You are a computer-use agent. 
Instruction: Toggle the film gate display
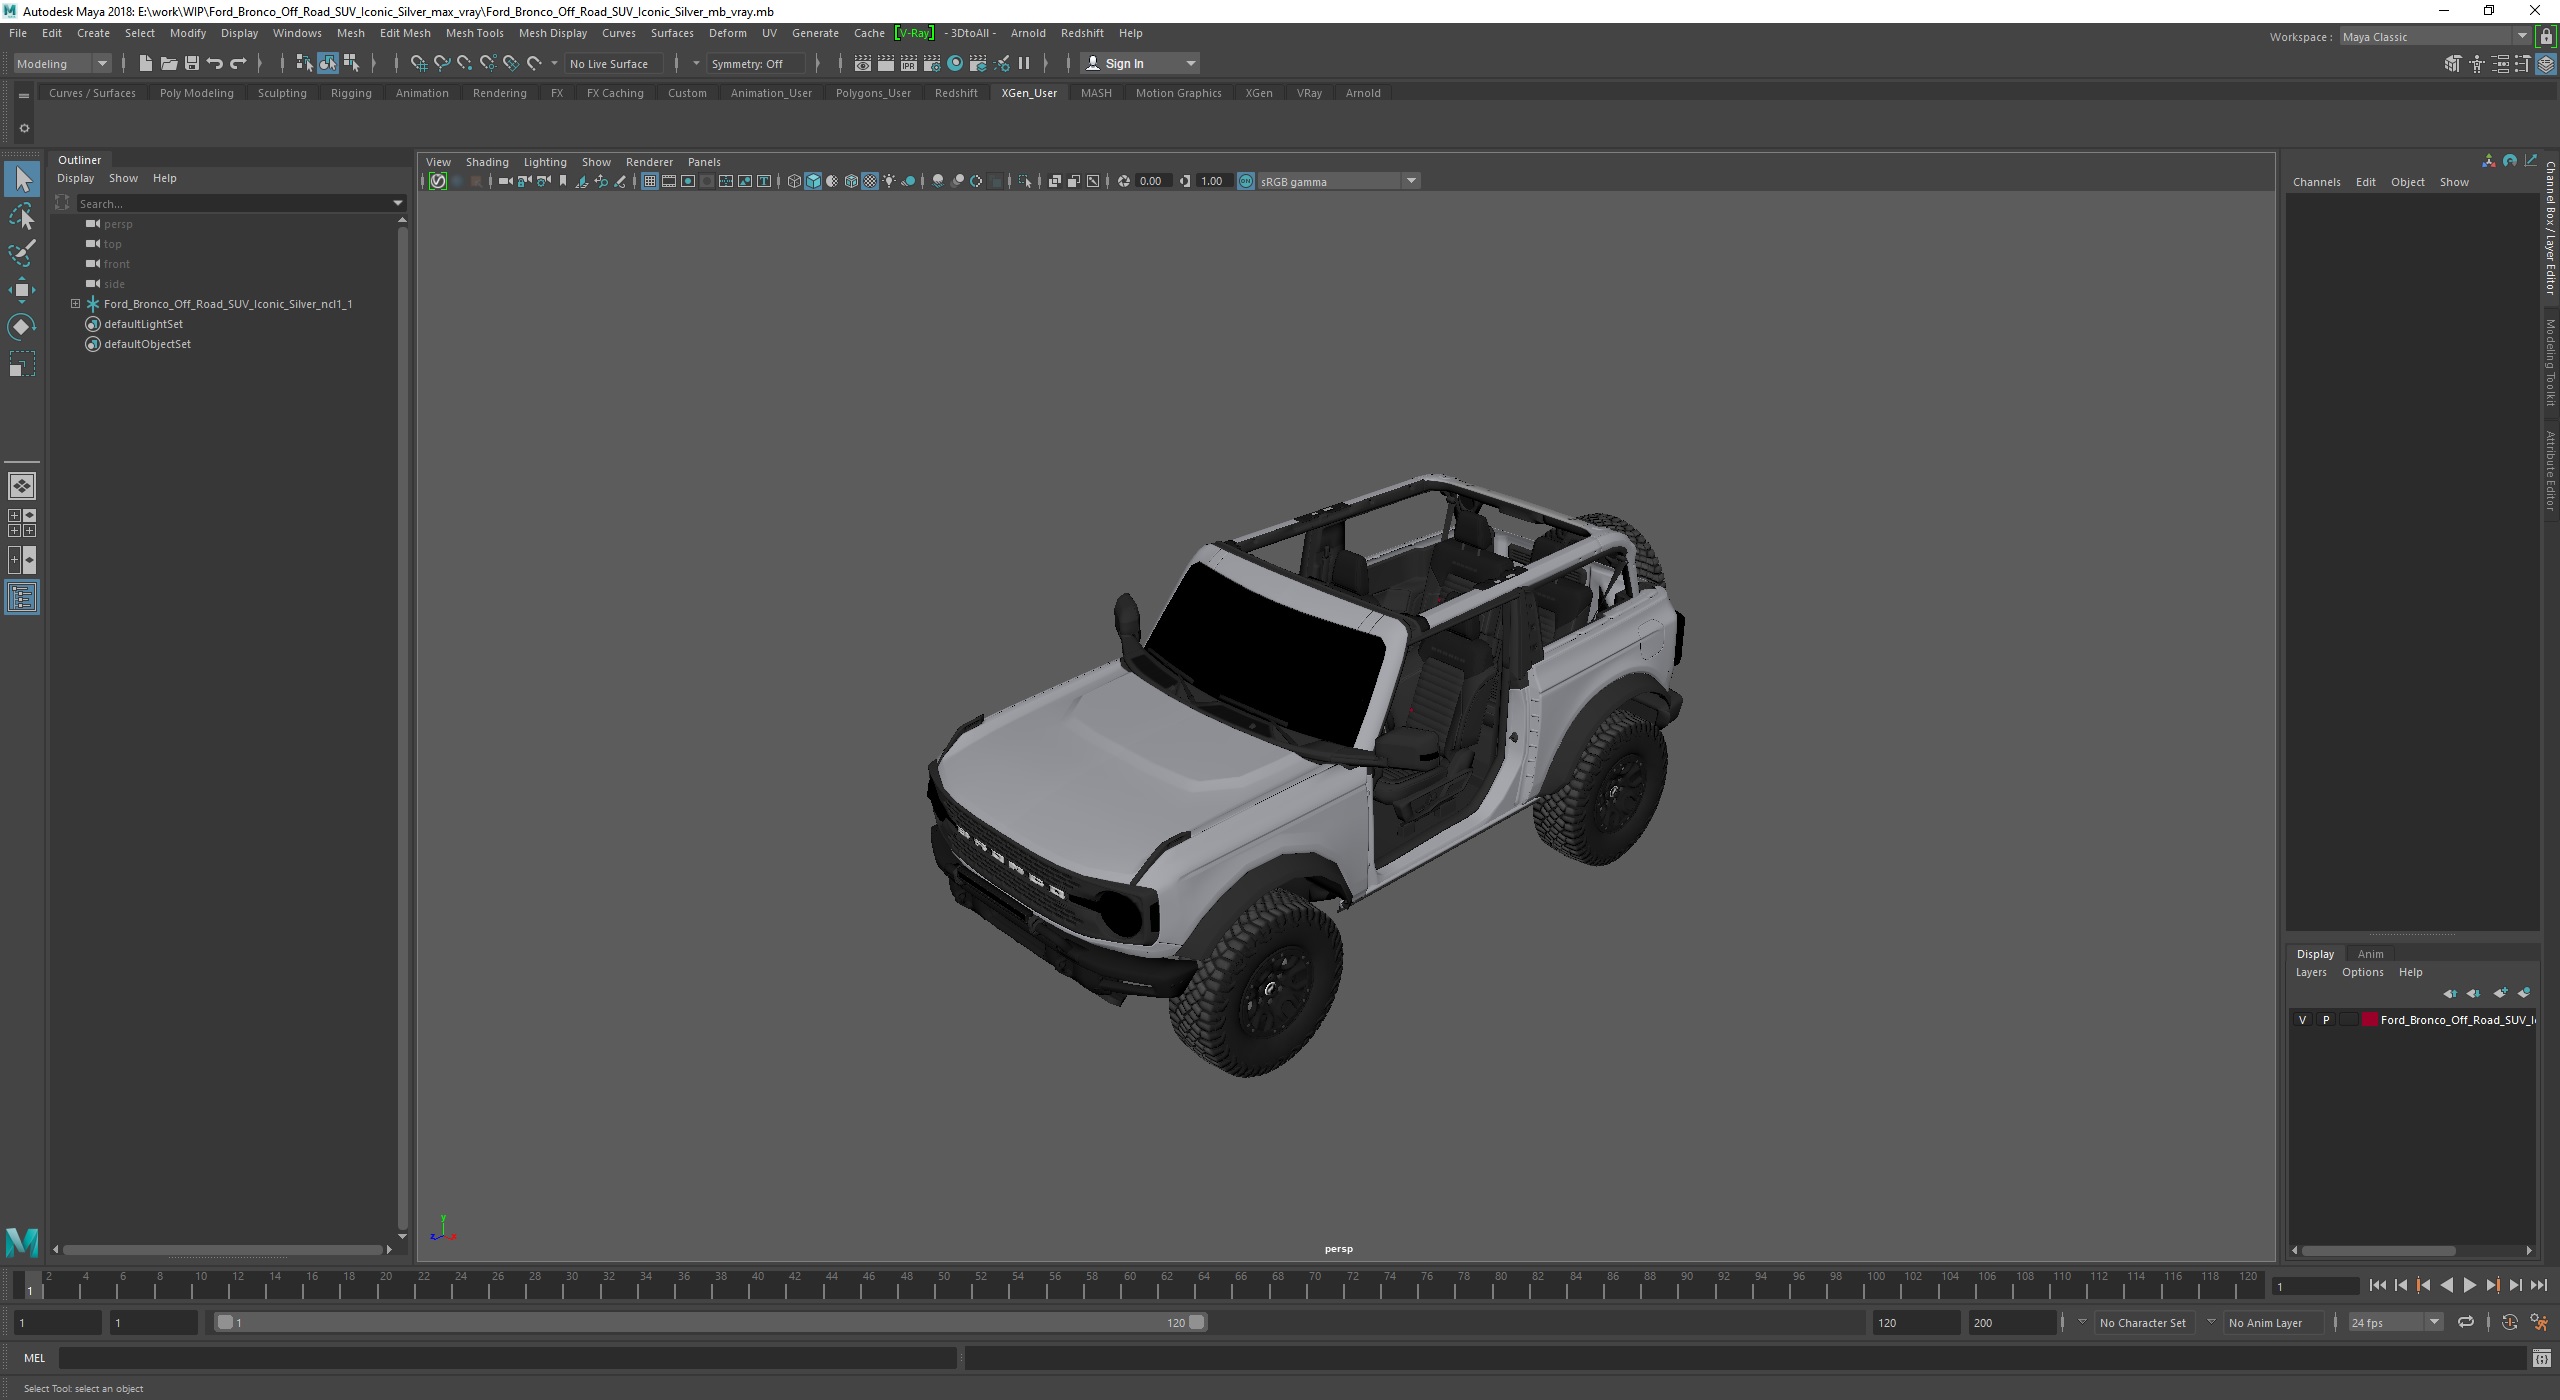point(669,181)
